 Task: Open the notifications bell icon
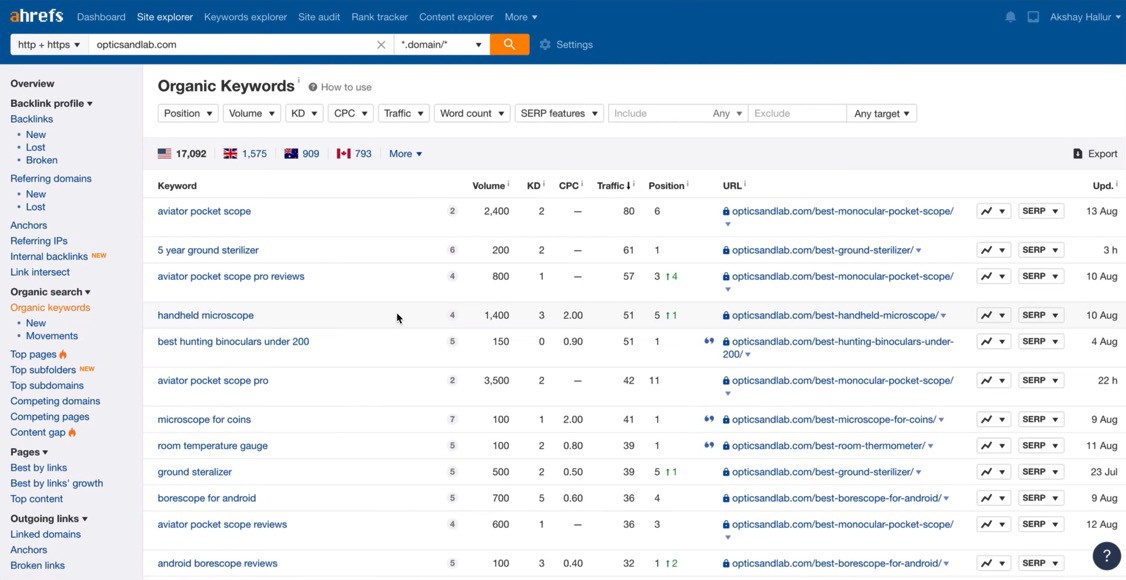coord(1010,17)
